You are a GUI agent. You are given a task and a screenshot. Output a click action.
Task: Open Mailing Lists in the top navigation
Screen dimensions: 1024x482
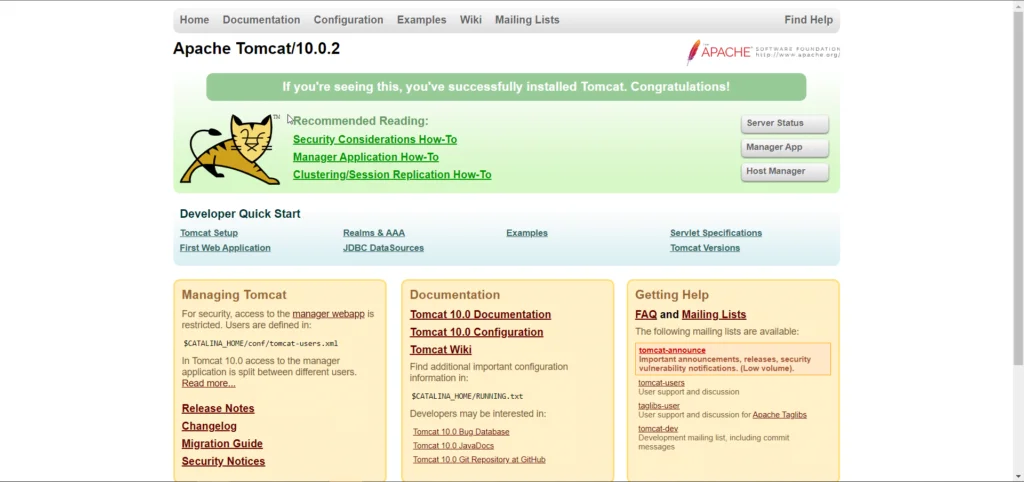point(527,20)
